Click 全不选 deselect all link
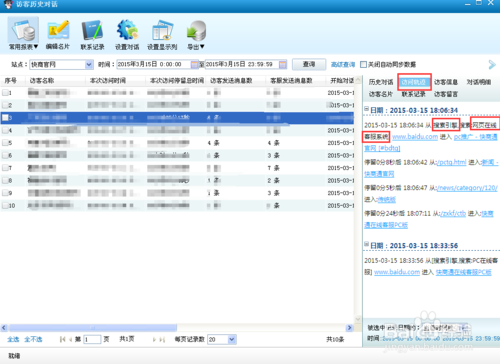Image resolution: width=500 pixels, height=364 pixels. click(33, 339)
